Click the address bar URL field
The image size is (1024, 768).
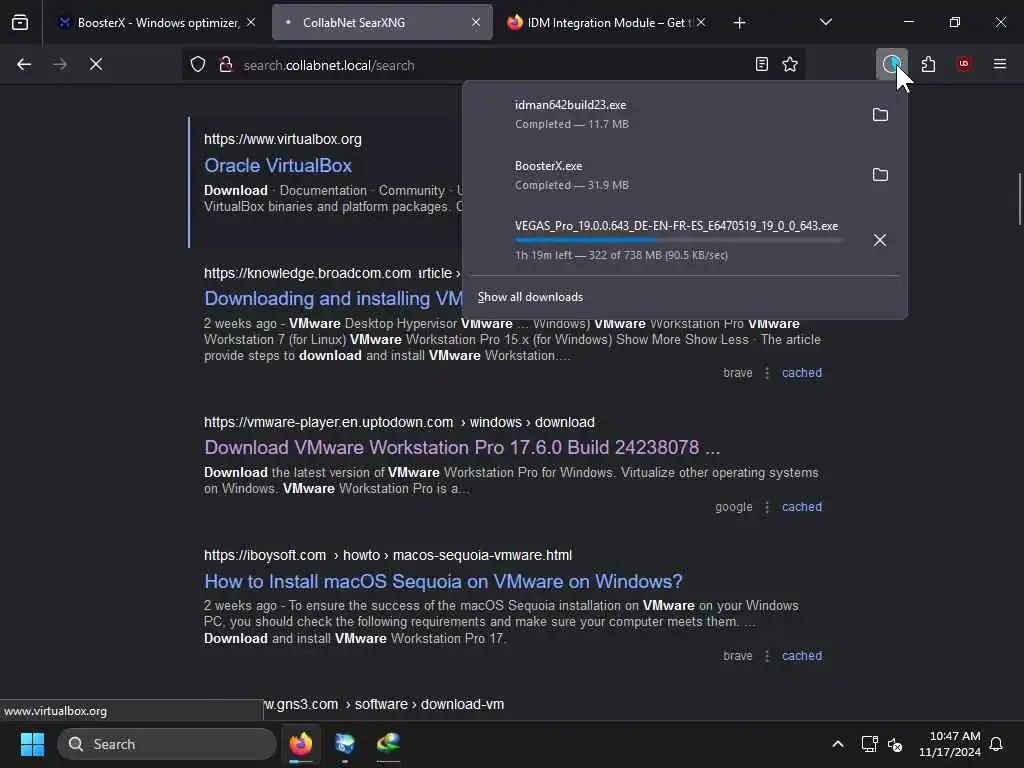click(x=493, y=65)
